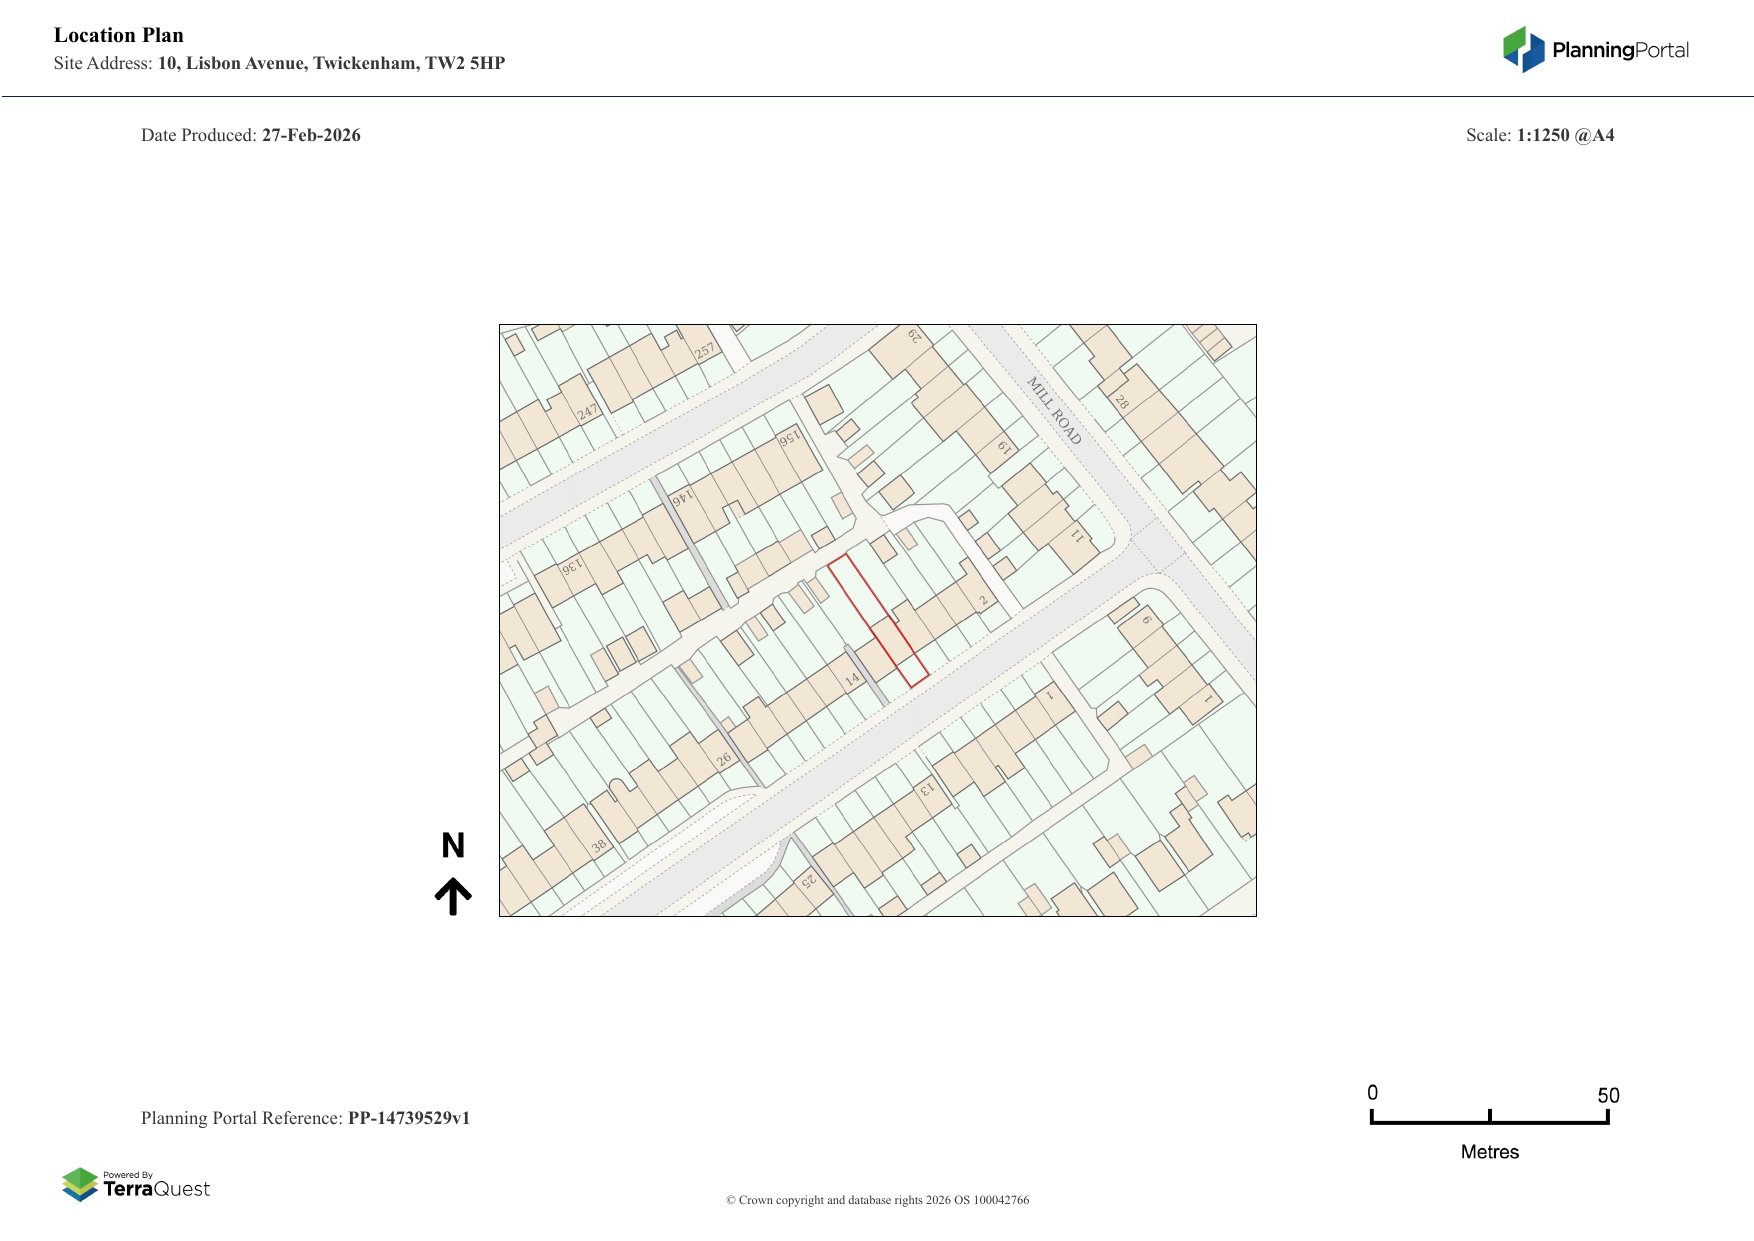
Task: Click the north arrow symbol
Action: tap(453, 896)
